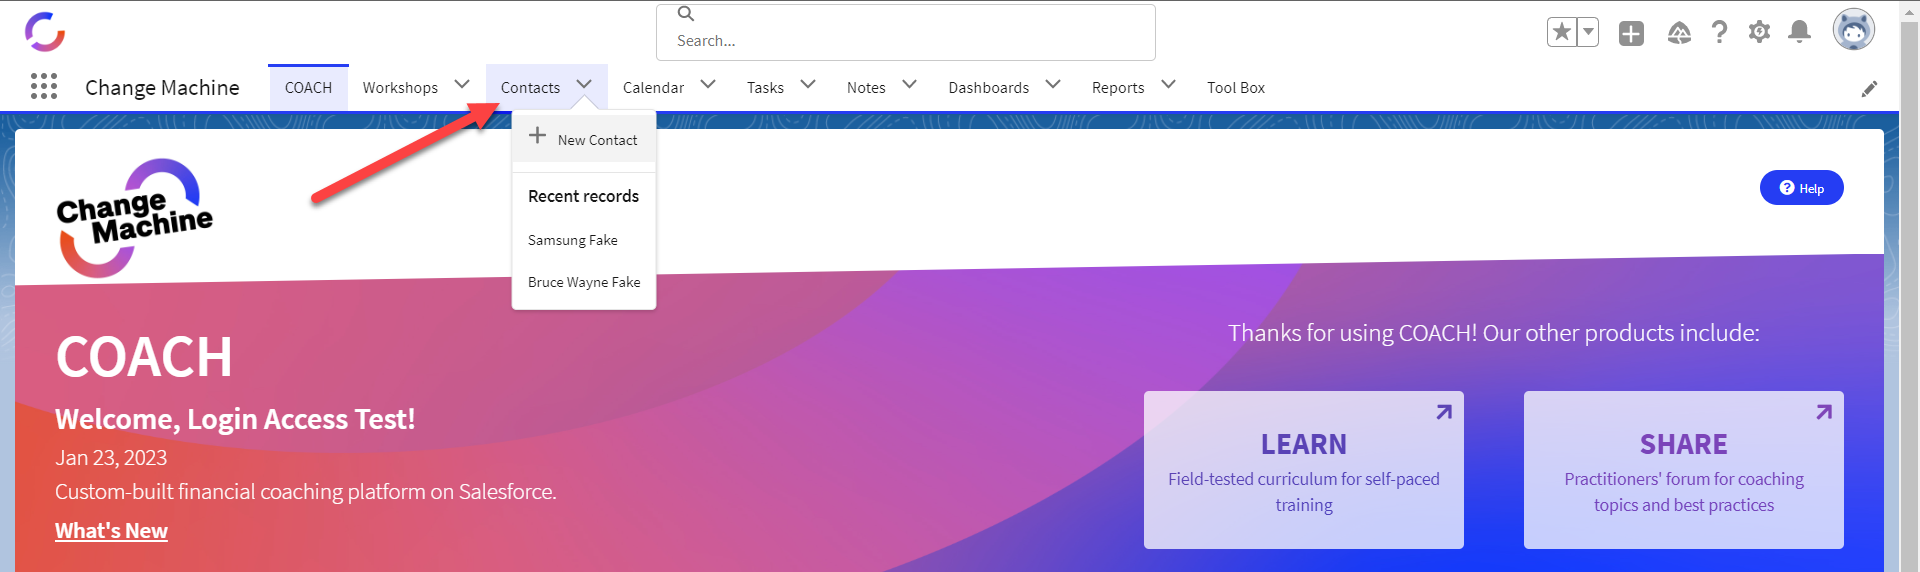Click the search magnifier icon
The image size is (1920, 572).
[686, 14]
